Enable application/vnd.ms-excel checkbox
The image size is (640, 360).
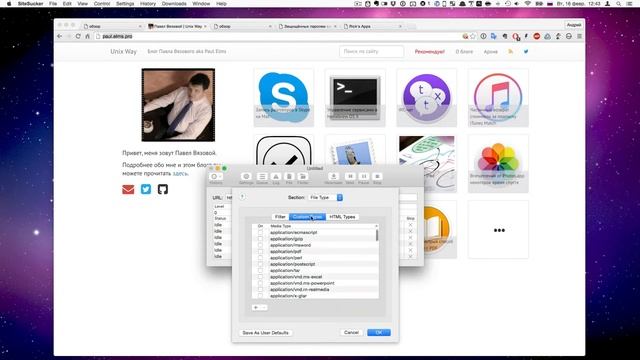260,277
